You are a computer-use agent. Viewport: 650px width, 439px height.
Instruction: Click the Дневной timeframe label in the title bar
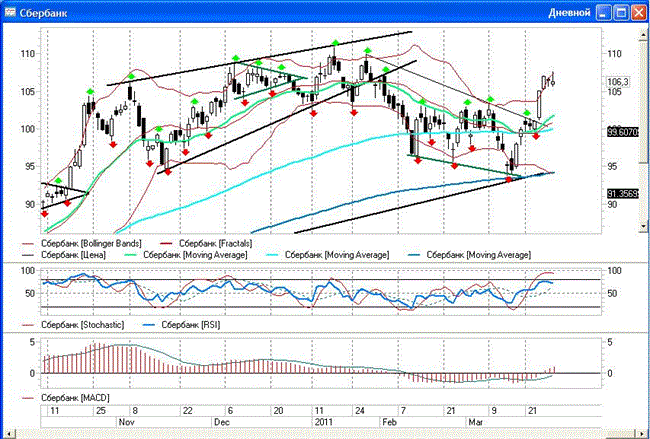(569, 13)
